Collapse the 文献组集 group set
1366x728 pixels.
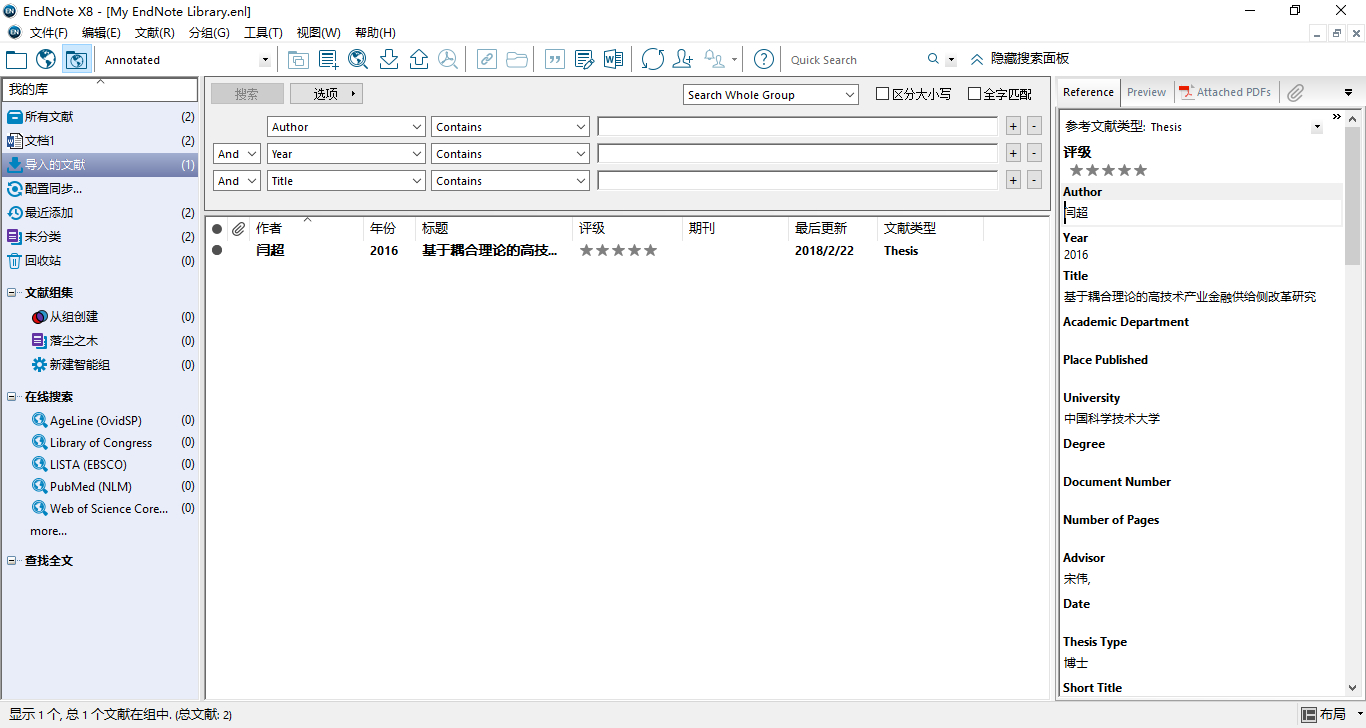coord(12,293)
